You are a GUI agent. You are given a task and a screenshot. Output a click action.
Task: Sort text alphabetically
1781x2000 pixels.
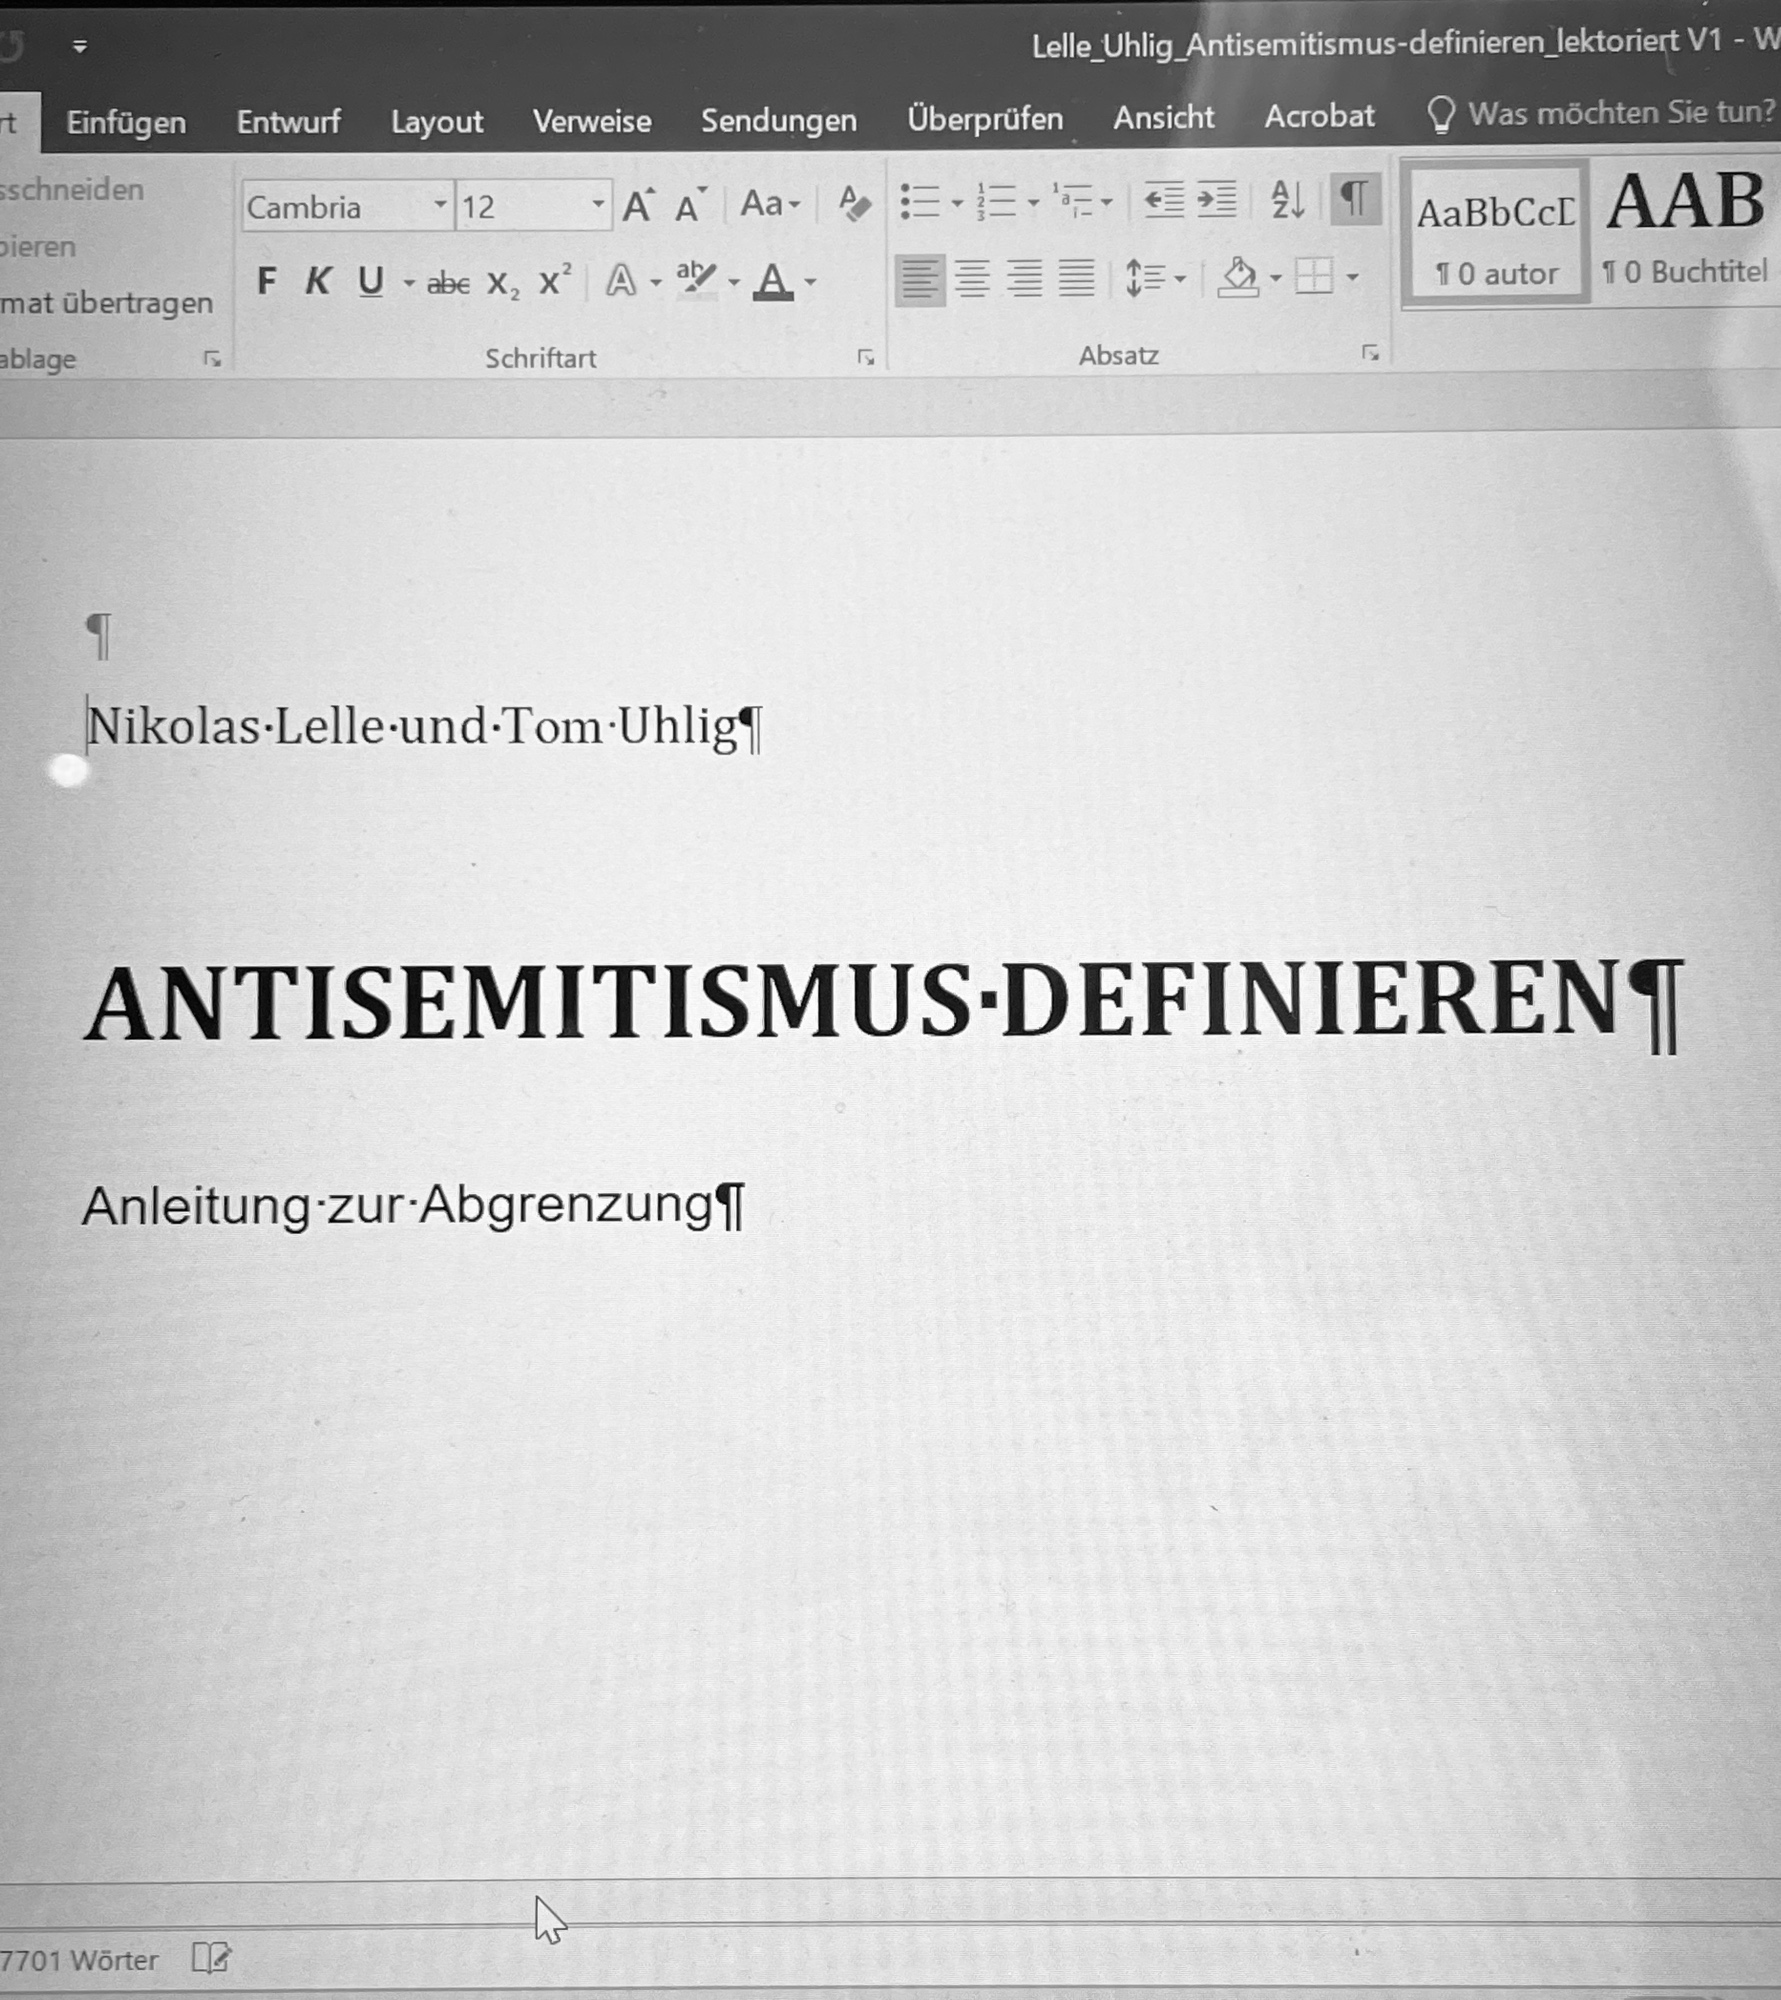click(x=1287, y=200)
